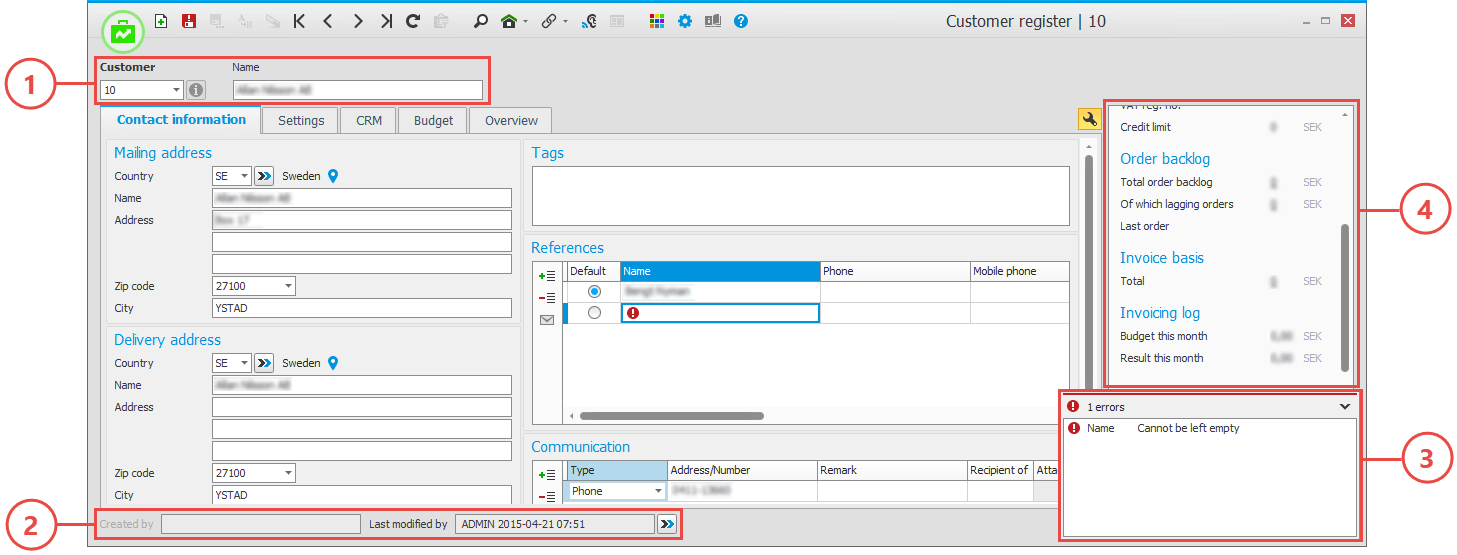Click the Mobile phone column header
Viewport: 1457px width, 555px height.
pyautogui.click(x=1020, y=271)
